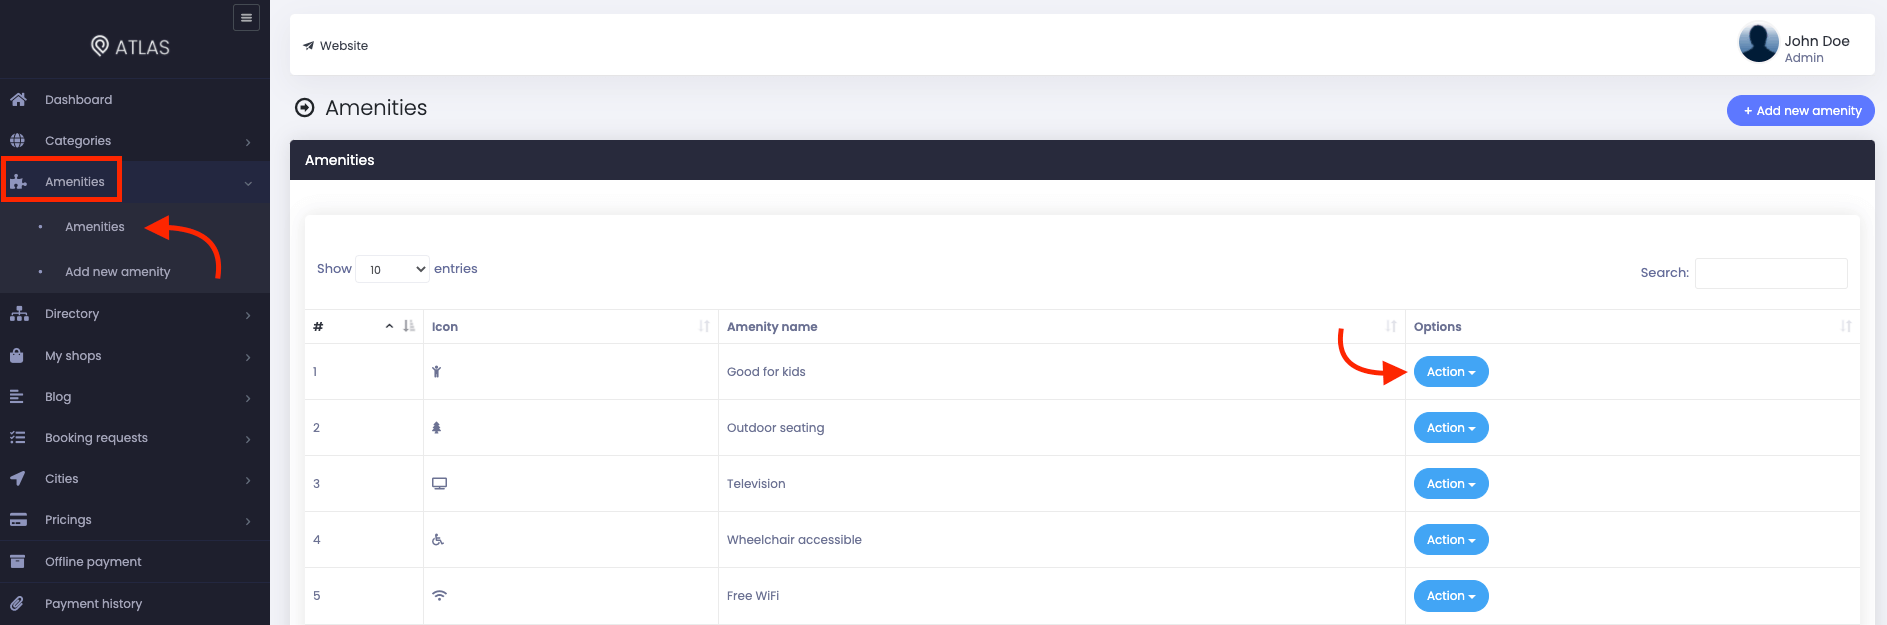Click the wheelchair icon in row 4
1887x625 pixels.
pyautogui.click(x=437, y=540)
